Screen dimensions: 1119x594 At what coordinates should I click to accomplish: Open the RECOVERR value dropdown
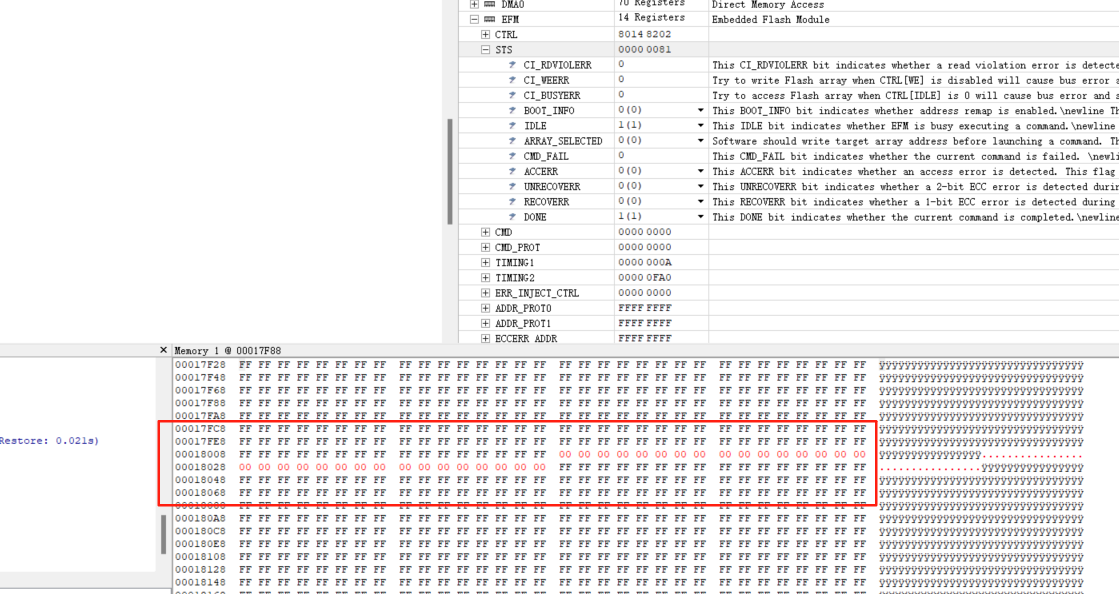[x=700, y=202]
